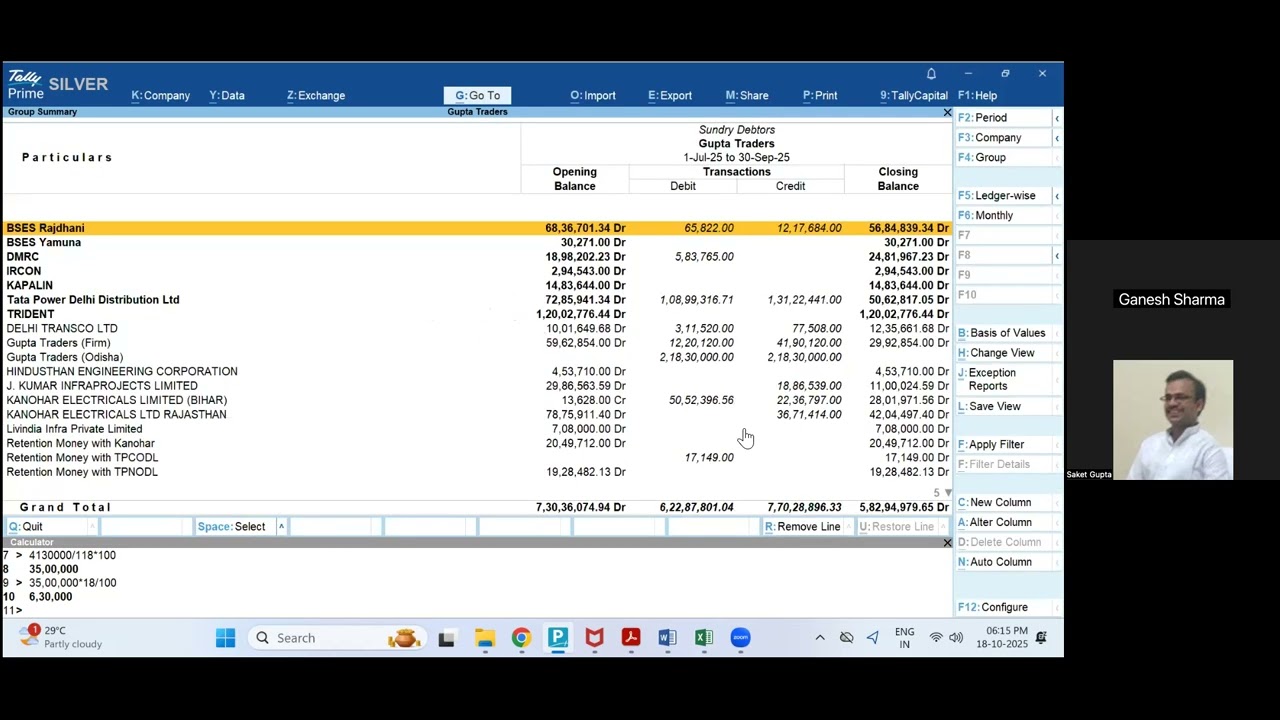Show hidden system tray icons
Screen dimensions: 1280x720
820,638
